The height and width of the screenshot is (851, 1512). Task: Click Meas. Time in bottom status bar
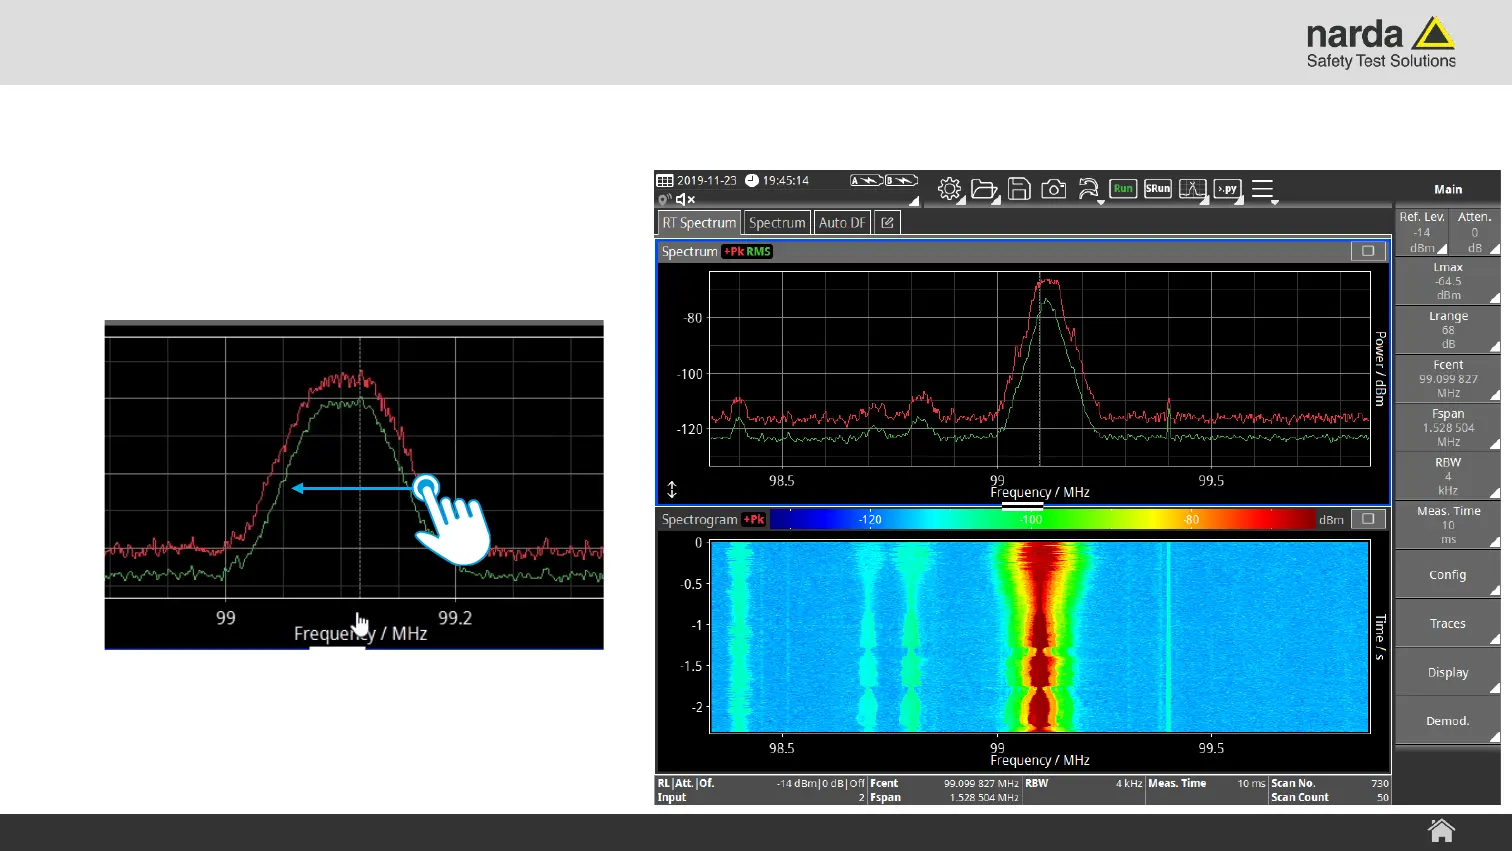point(1206,783)
